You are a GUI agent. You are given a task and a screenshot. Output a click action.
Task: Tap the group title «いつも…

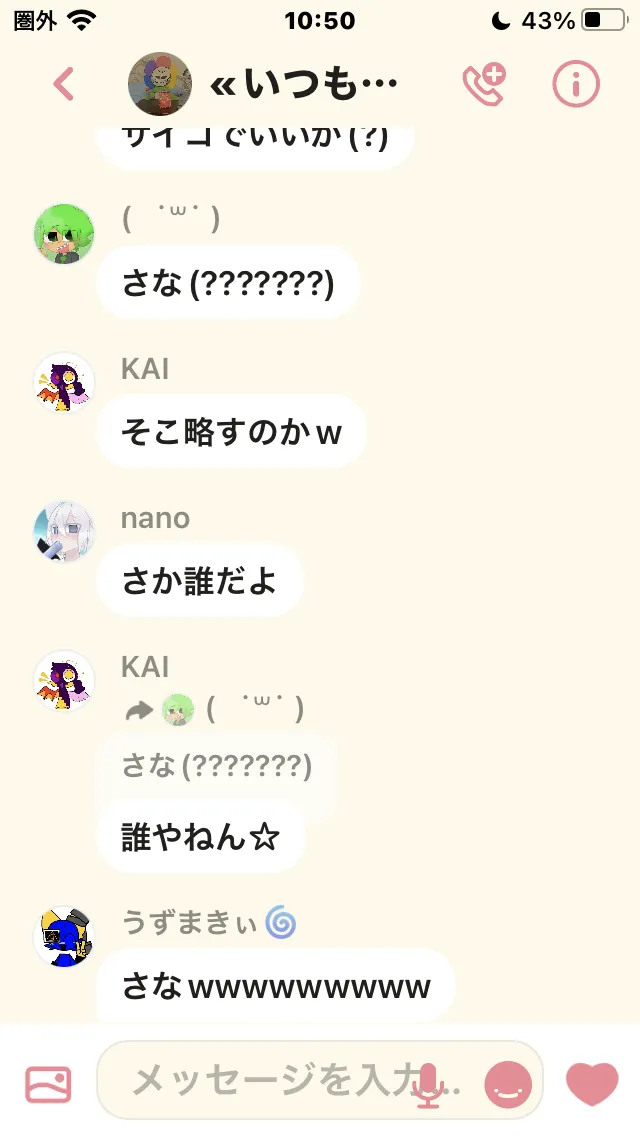303,85
